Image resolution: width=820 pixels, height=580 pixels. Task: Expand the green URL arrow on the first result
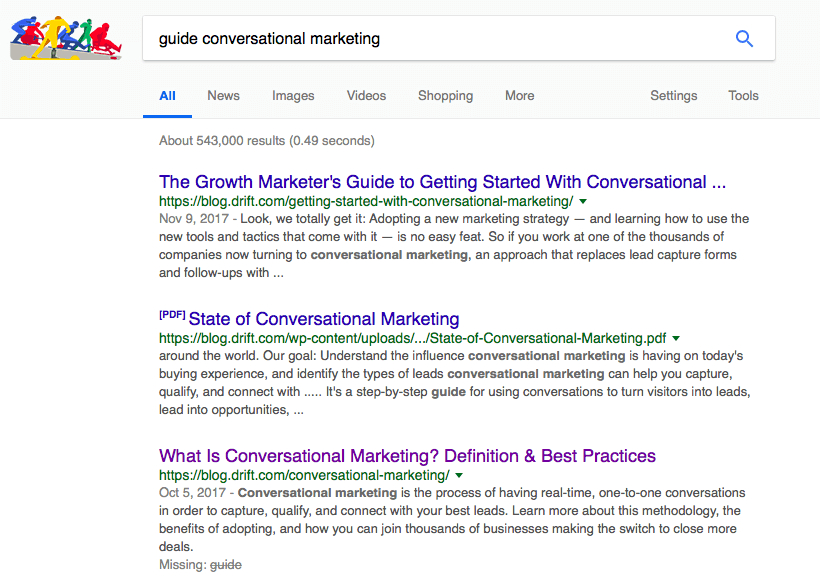pyautogui.click(x=583, y=200)
